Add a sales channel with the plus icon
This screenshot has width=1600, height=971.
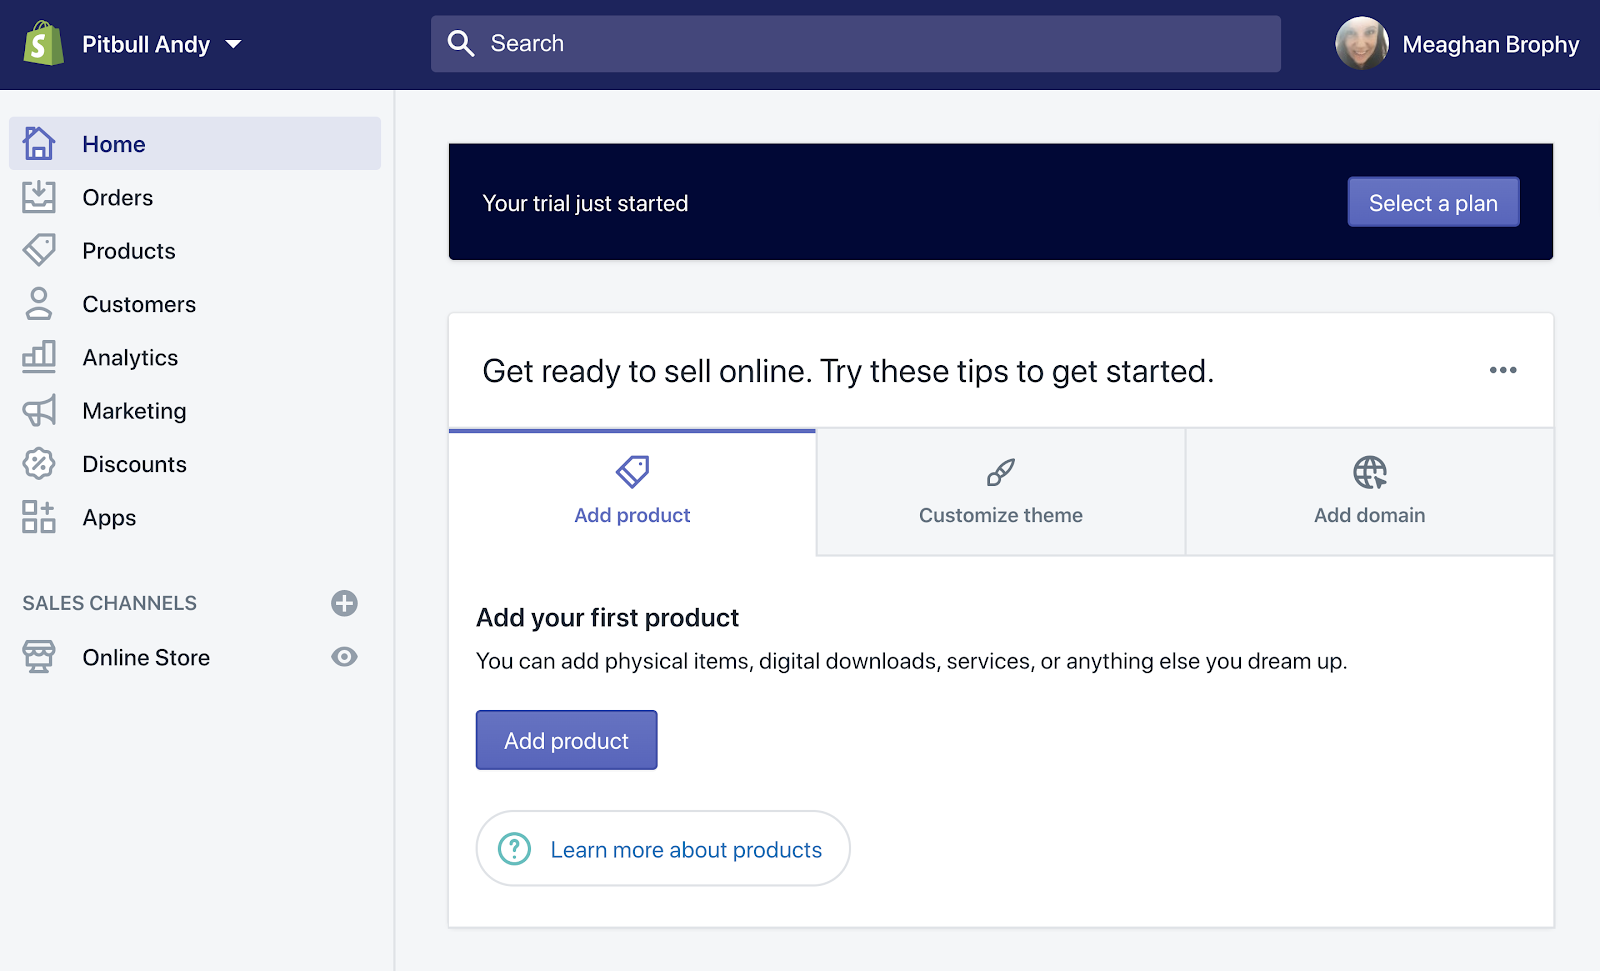[x=344, y=602]
